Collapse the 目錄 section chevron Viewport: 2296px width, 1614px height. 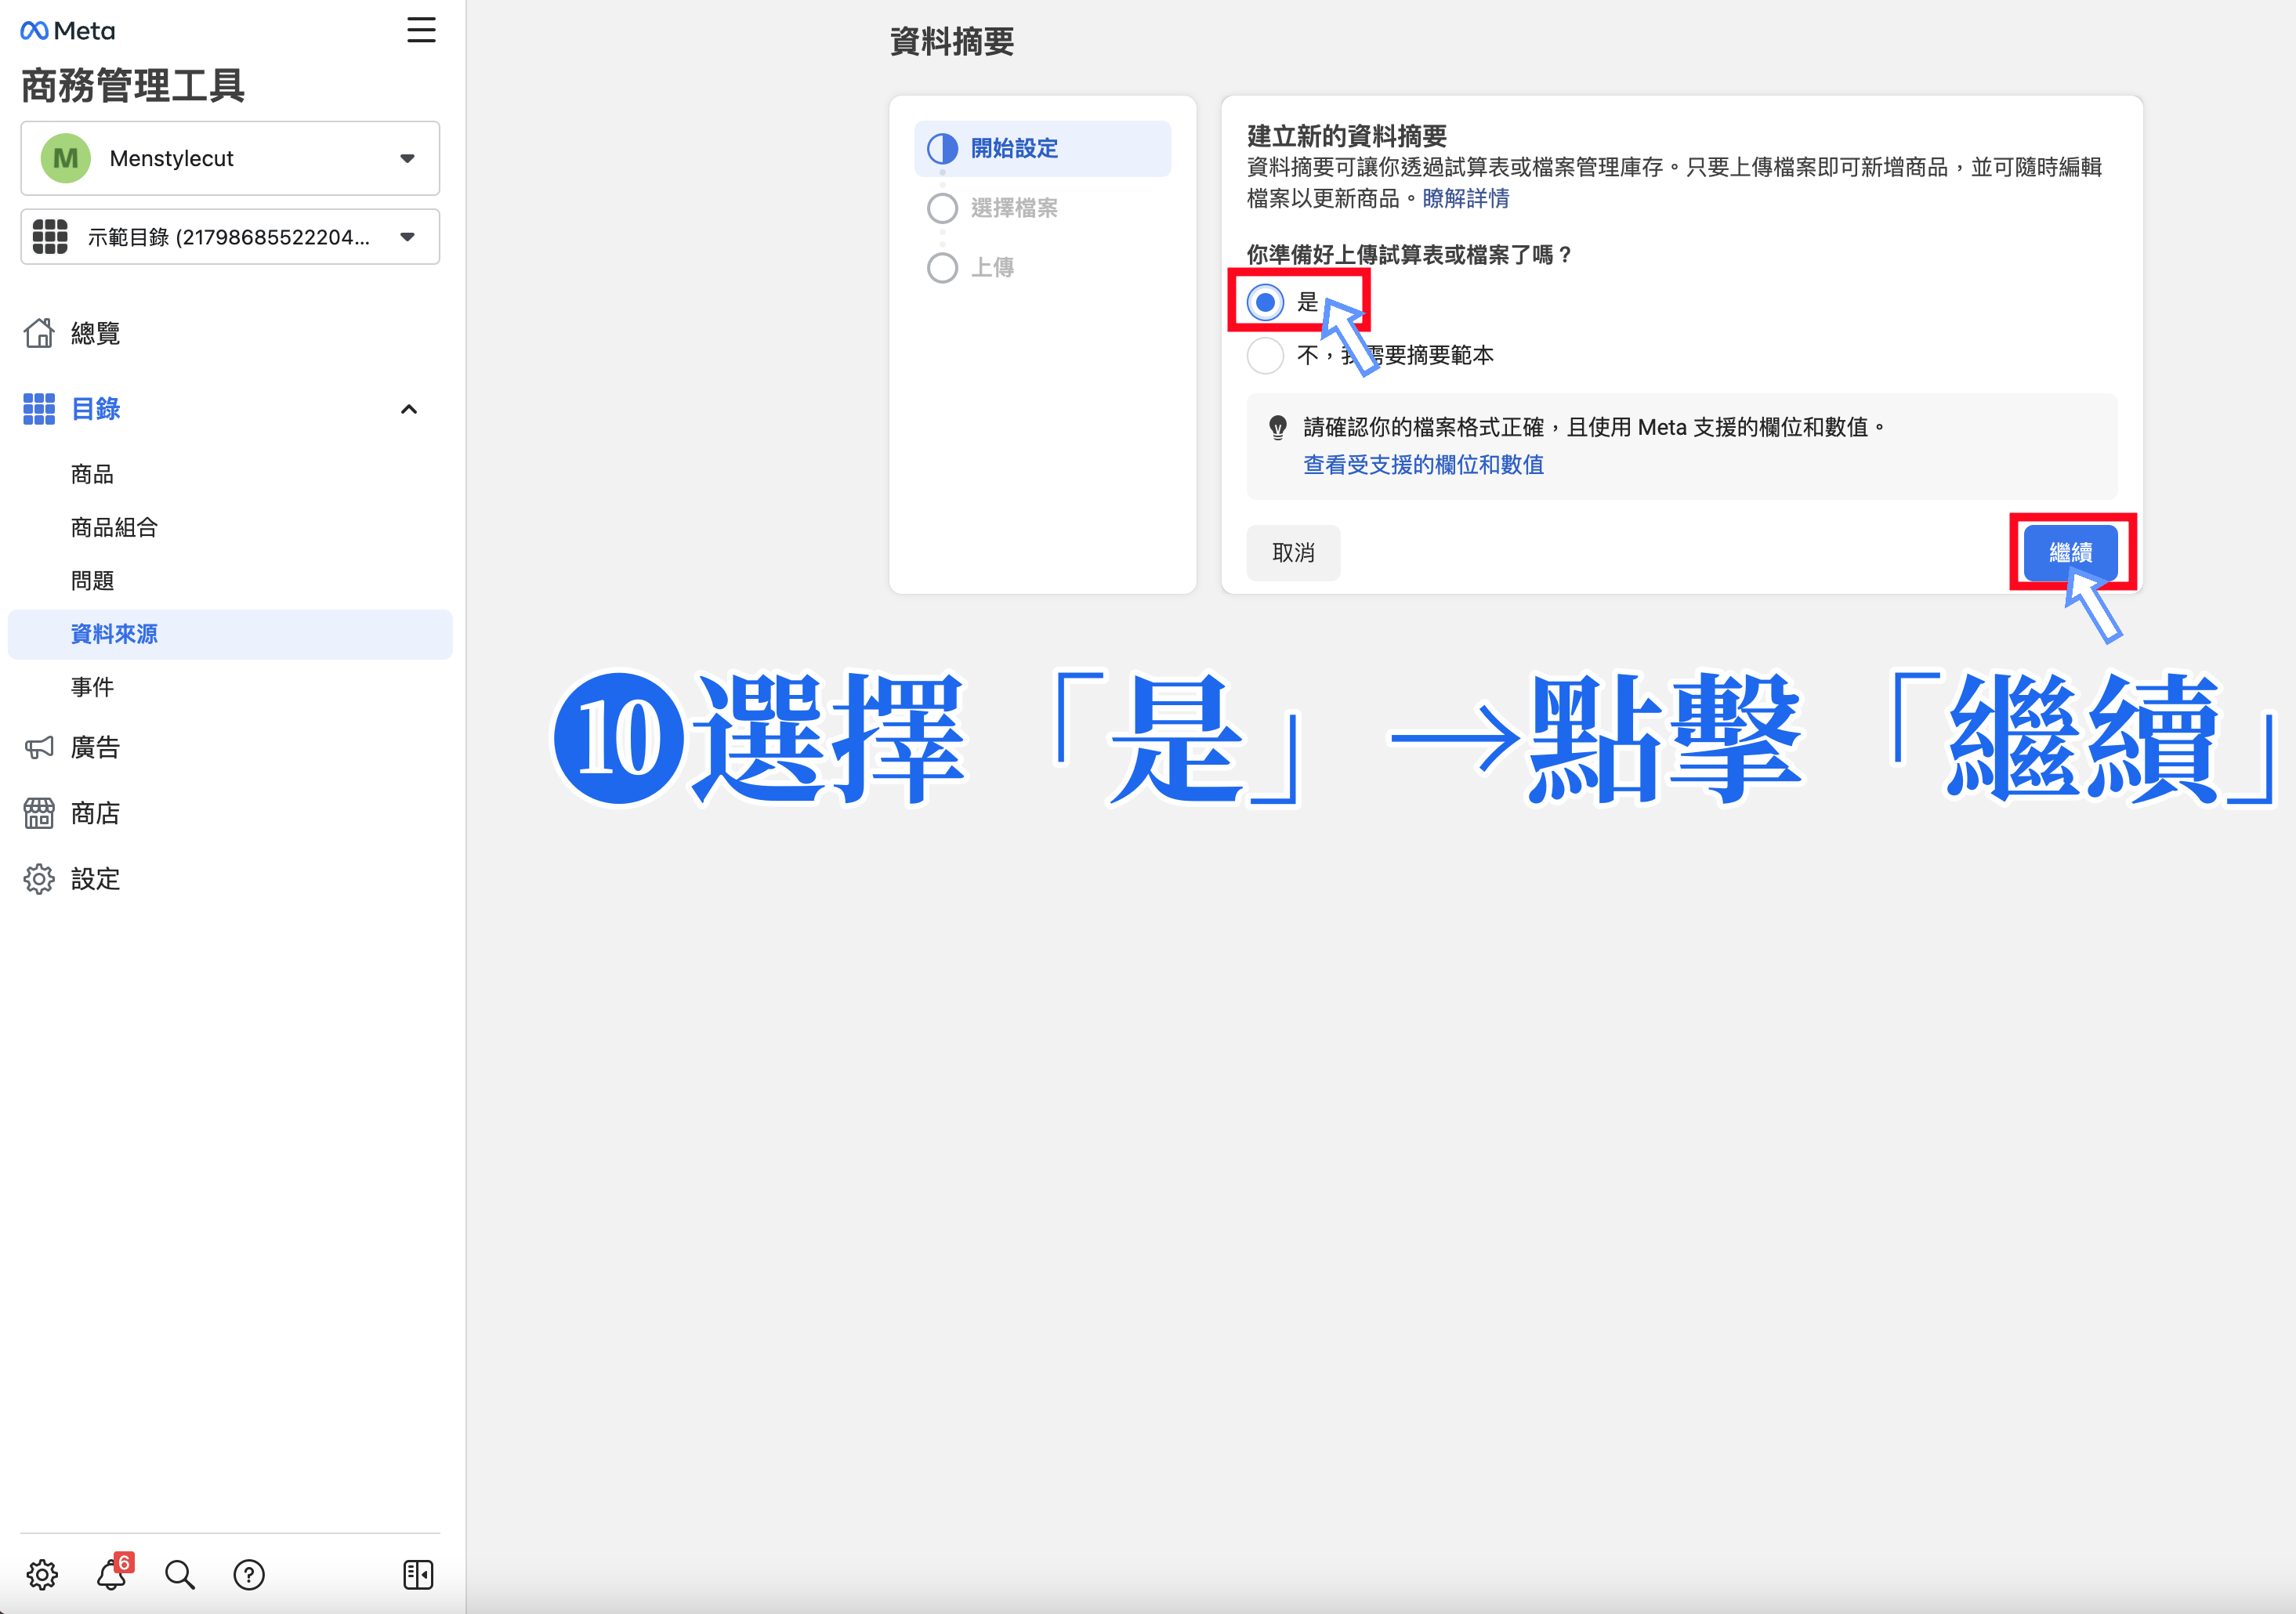(x=409, y=409)
